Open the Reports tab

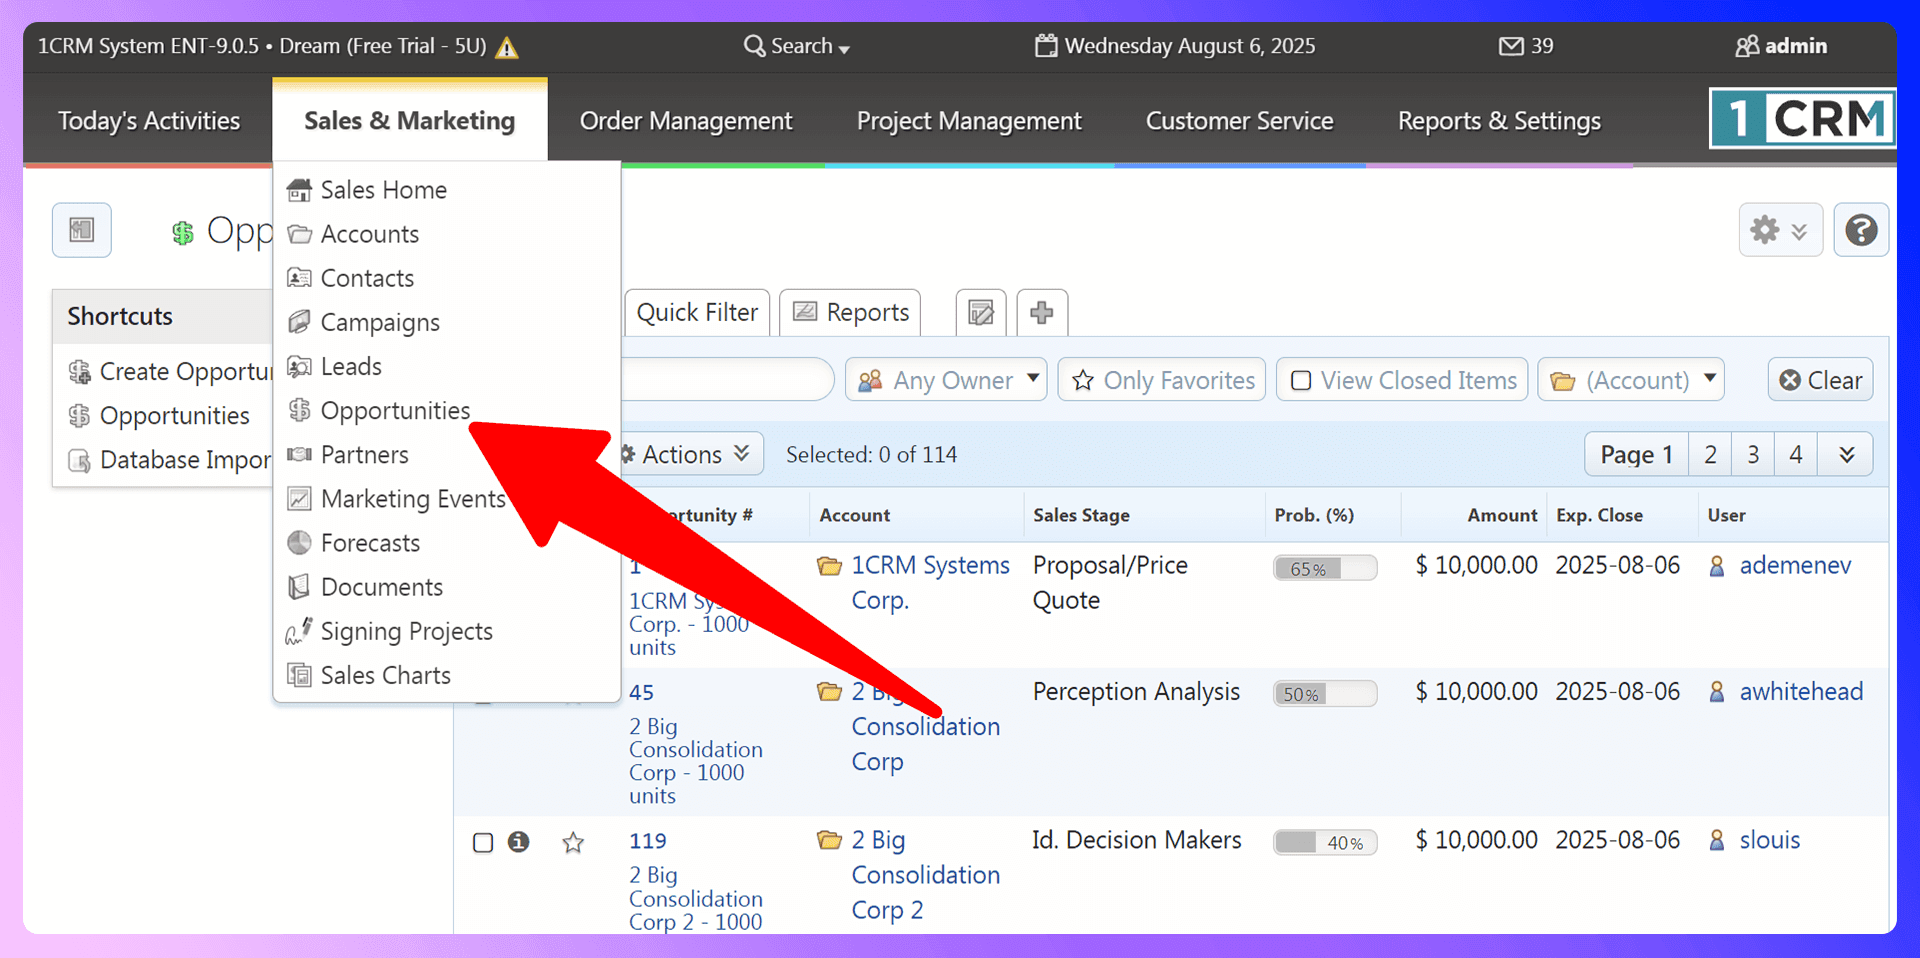coord(851,313)
